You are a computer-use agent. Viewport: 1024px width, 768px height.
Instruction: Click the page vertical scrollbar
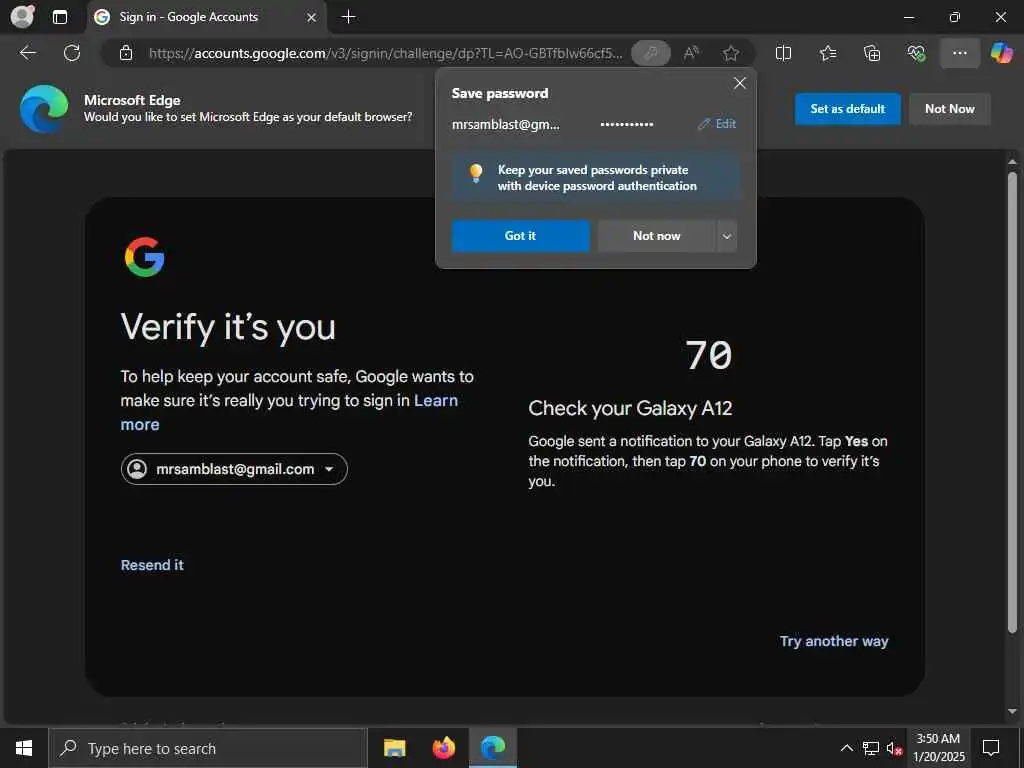tap(1012, 402)
